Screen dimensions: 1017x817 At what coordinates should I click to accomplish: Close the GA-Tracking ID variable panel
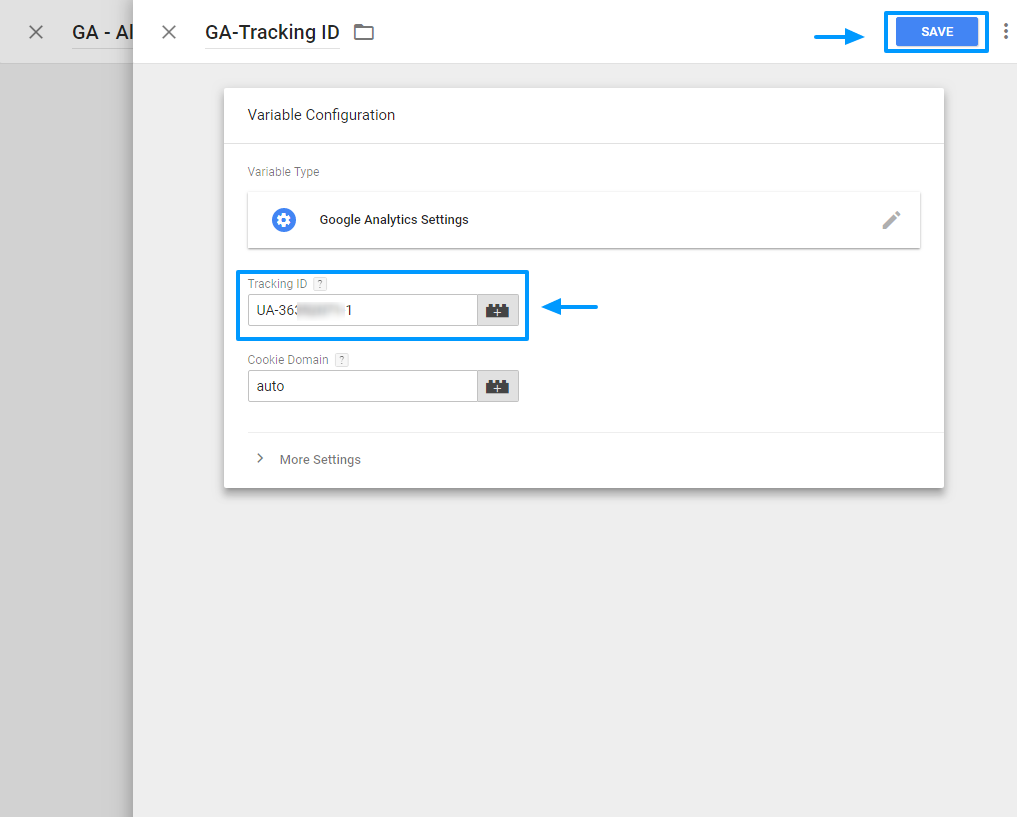[x=169, y=32]
